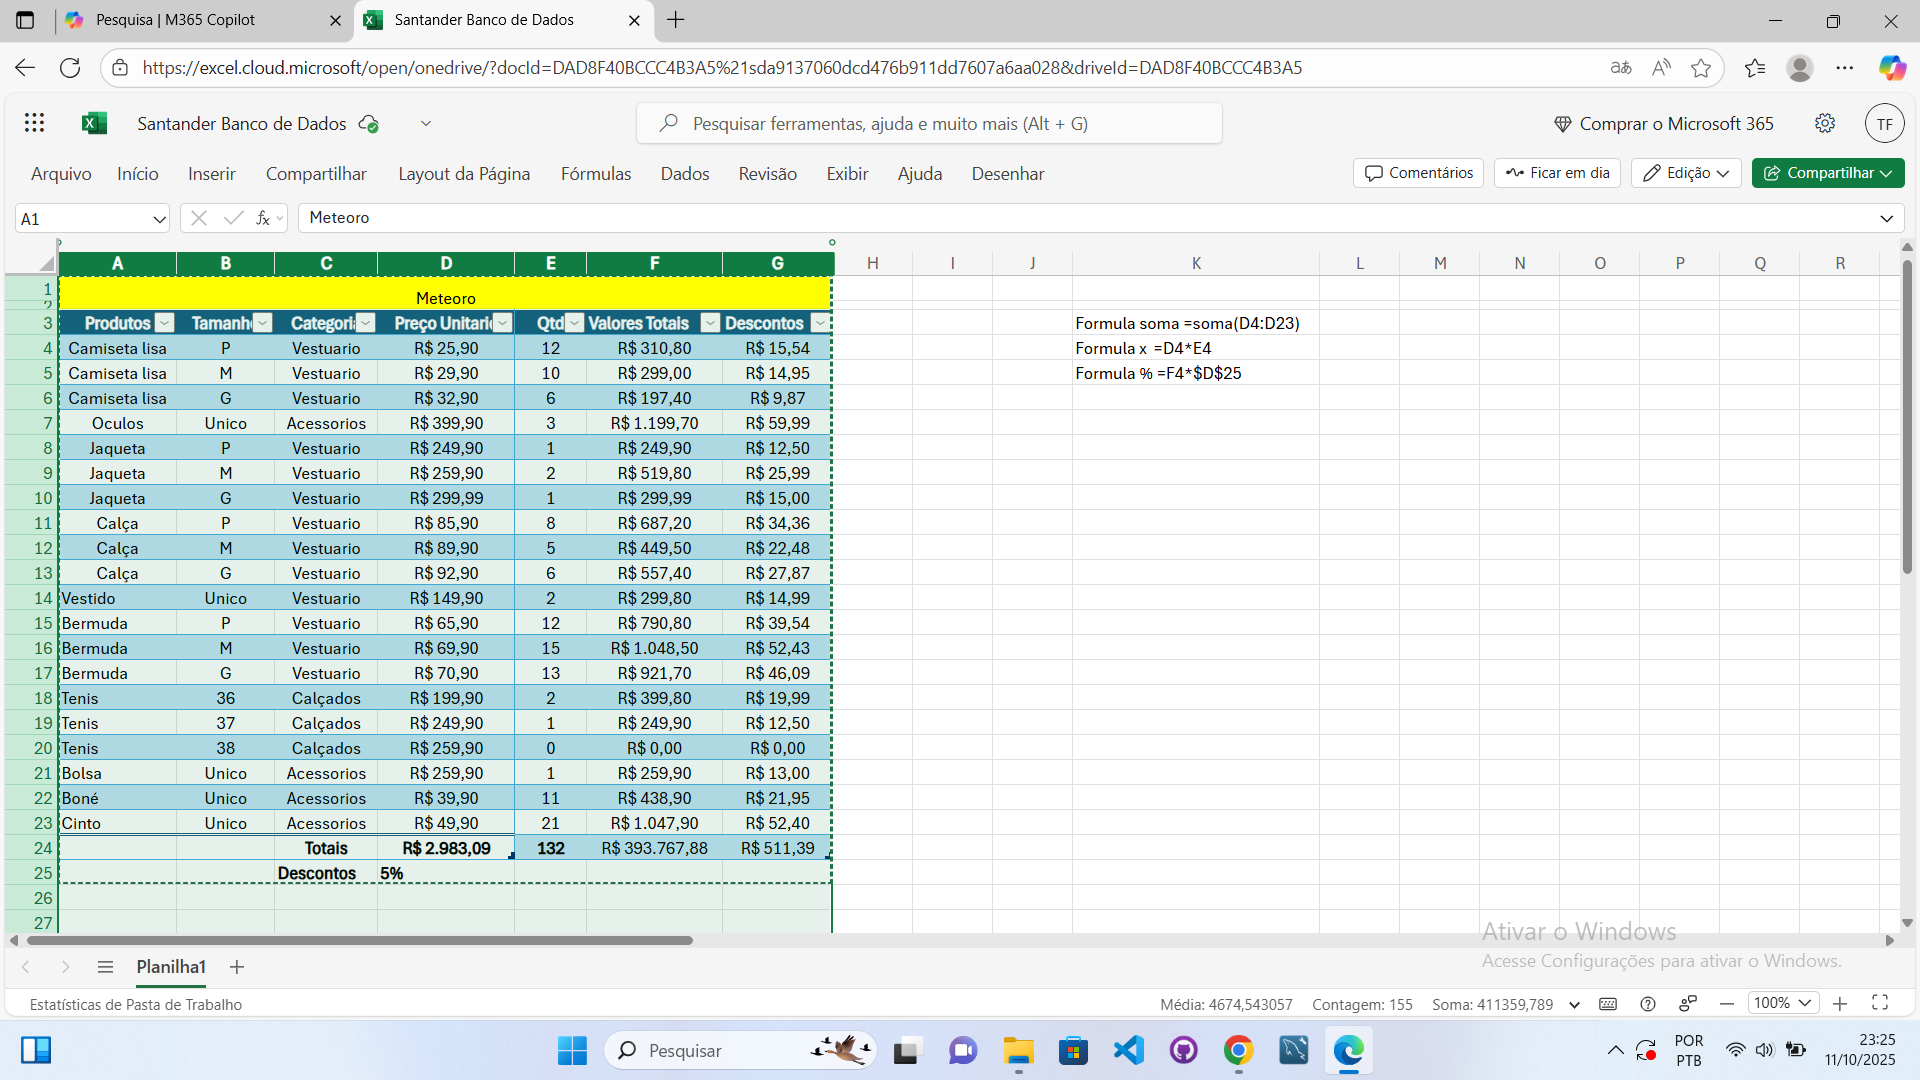Toggle the Valores Totais filter button

710,323
